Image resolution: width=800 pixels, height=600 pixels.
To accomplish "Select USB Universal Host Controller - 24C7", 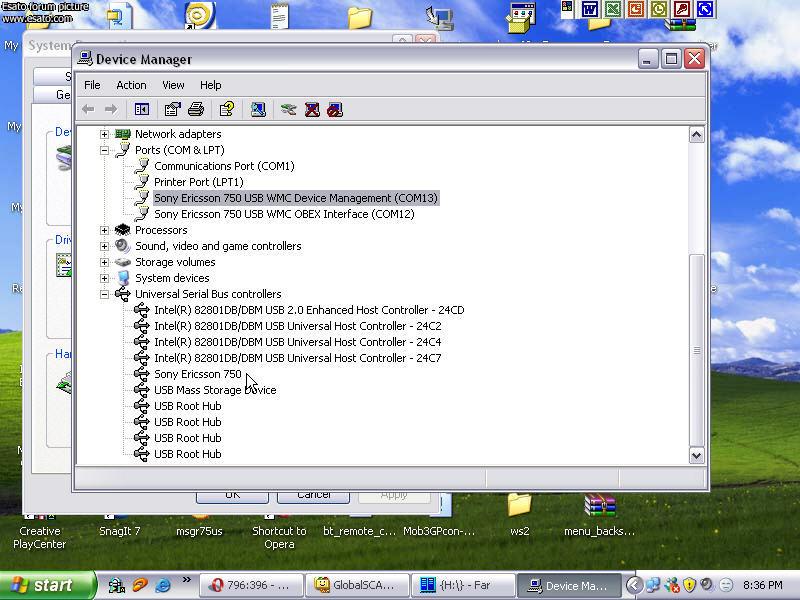I will pyautogui.click(x=297, y=358).
